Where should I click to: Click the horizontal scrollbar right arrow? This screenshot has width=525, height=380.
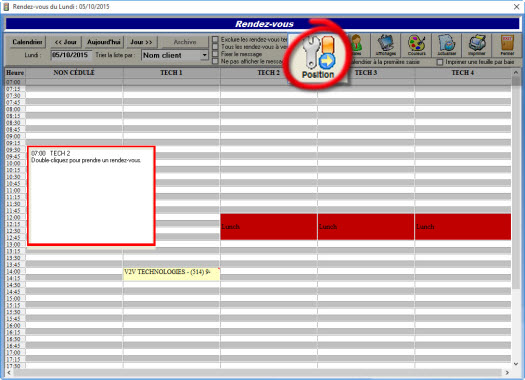coord(507,372)
